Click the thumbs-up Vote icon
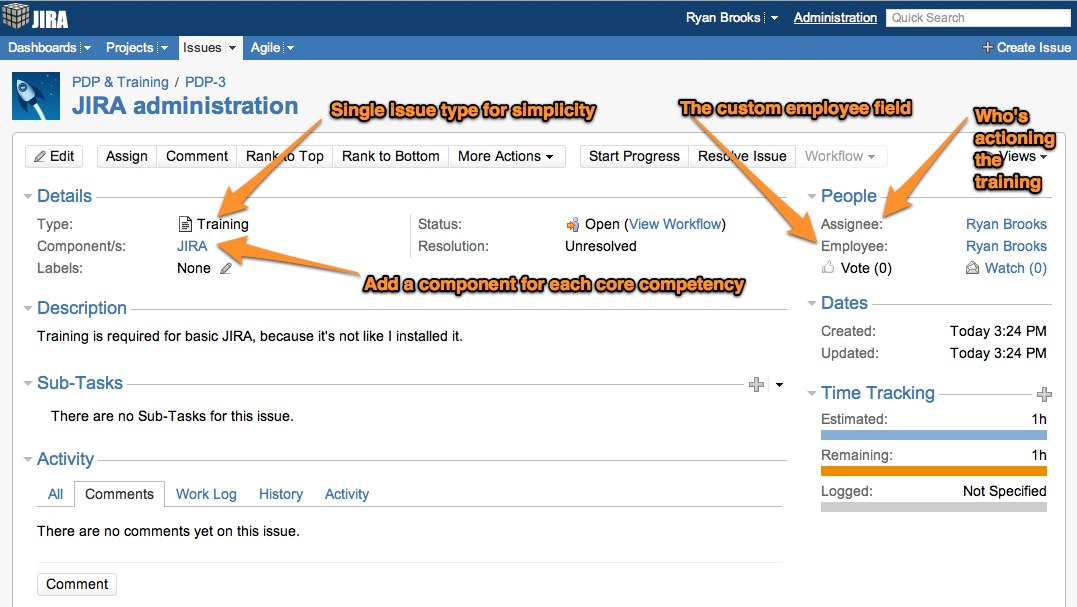 coord(828,268)
